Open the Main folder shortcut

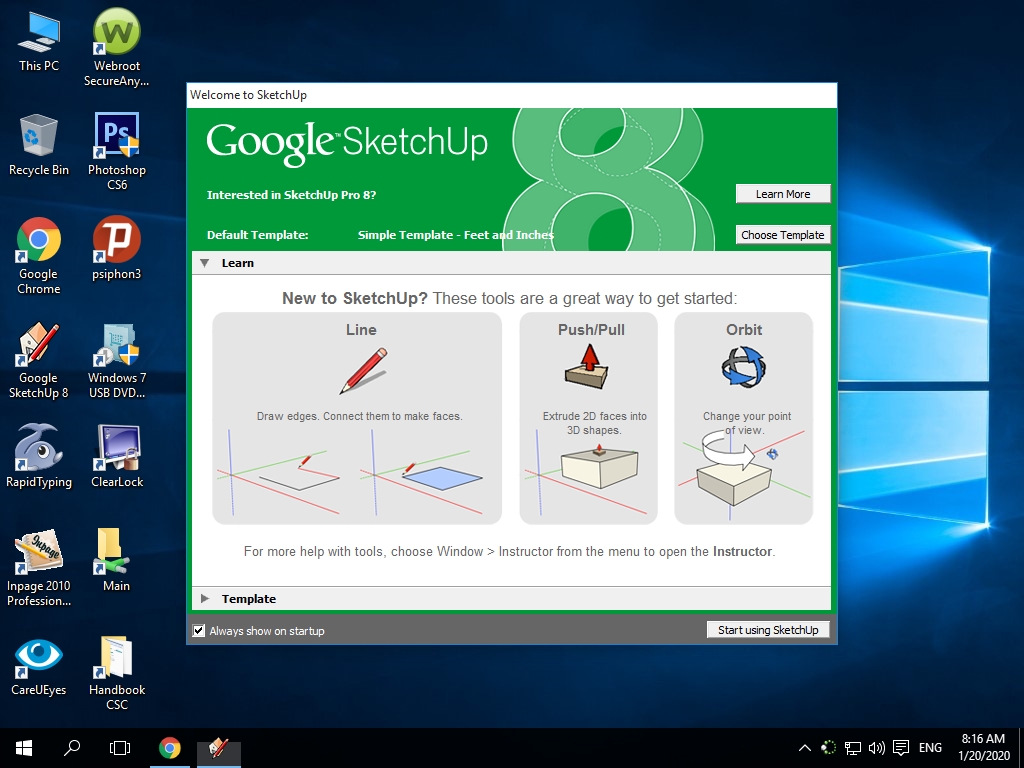point(116,560)
